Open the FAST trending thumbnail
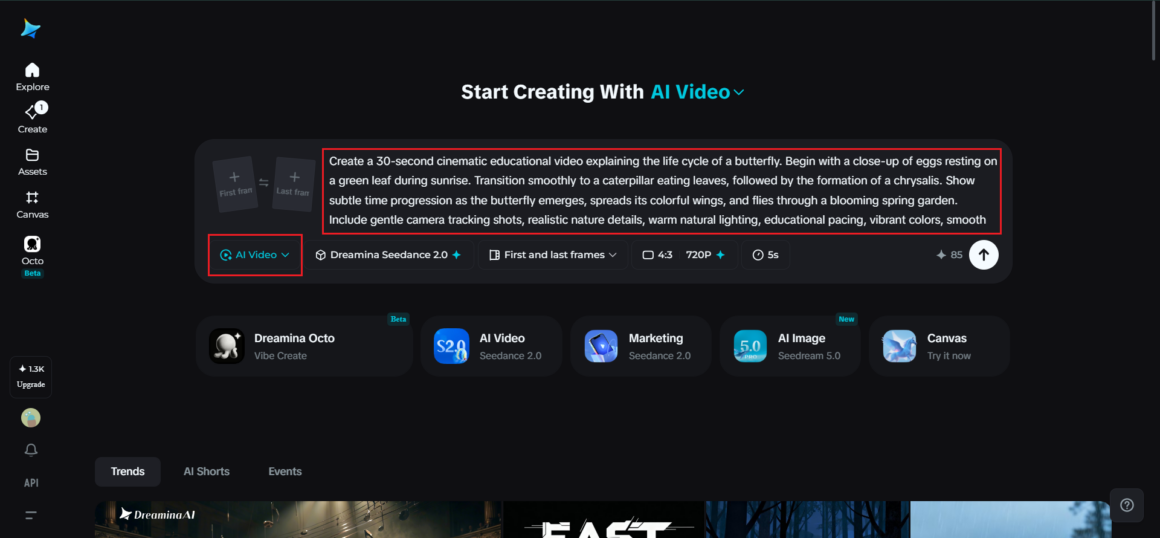Screen dimensions: 1160x538 click(604, 519)
